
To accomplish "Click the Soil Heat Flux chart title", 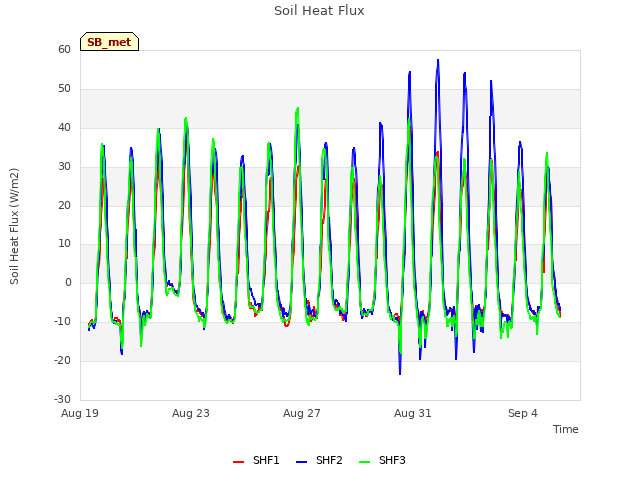I will pos(319,11).
